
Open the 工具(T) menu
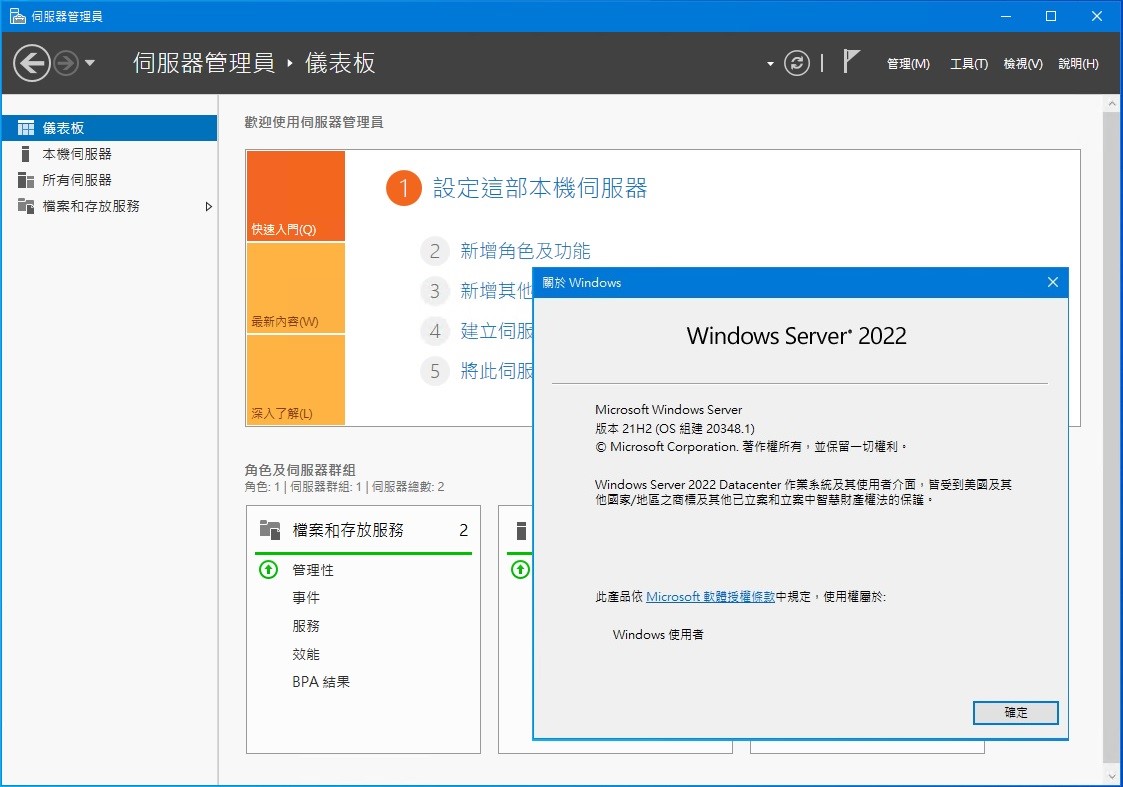pyautogui.click(x=968, y=64)
